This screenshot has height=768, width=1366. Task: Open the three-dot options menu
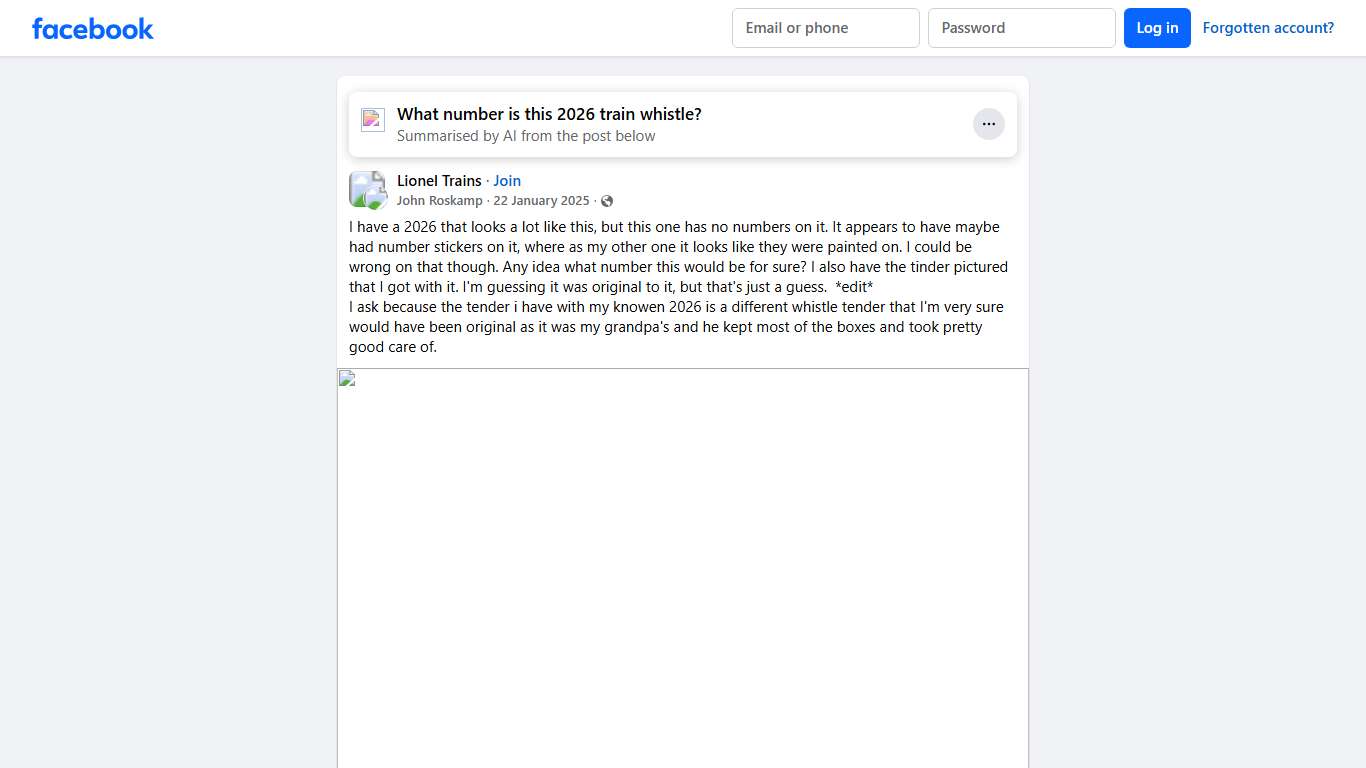[988, 124]
